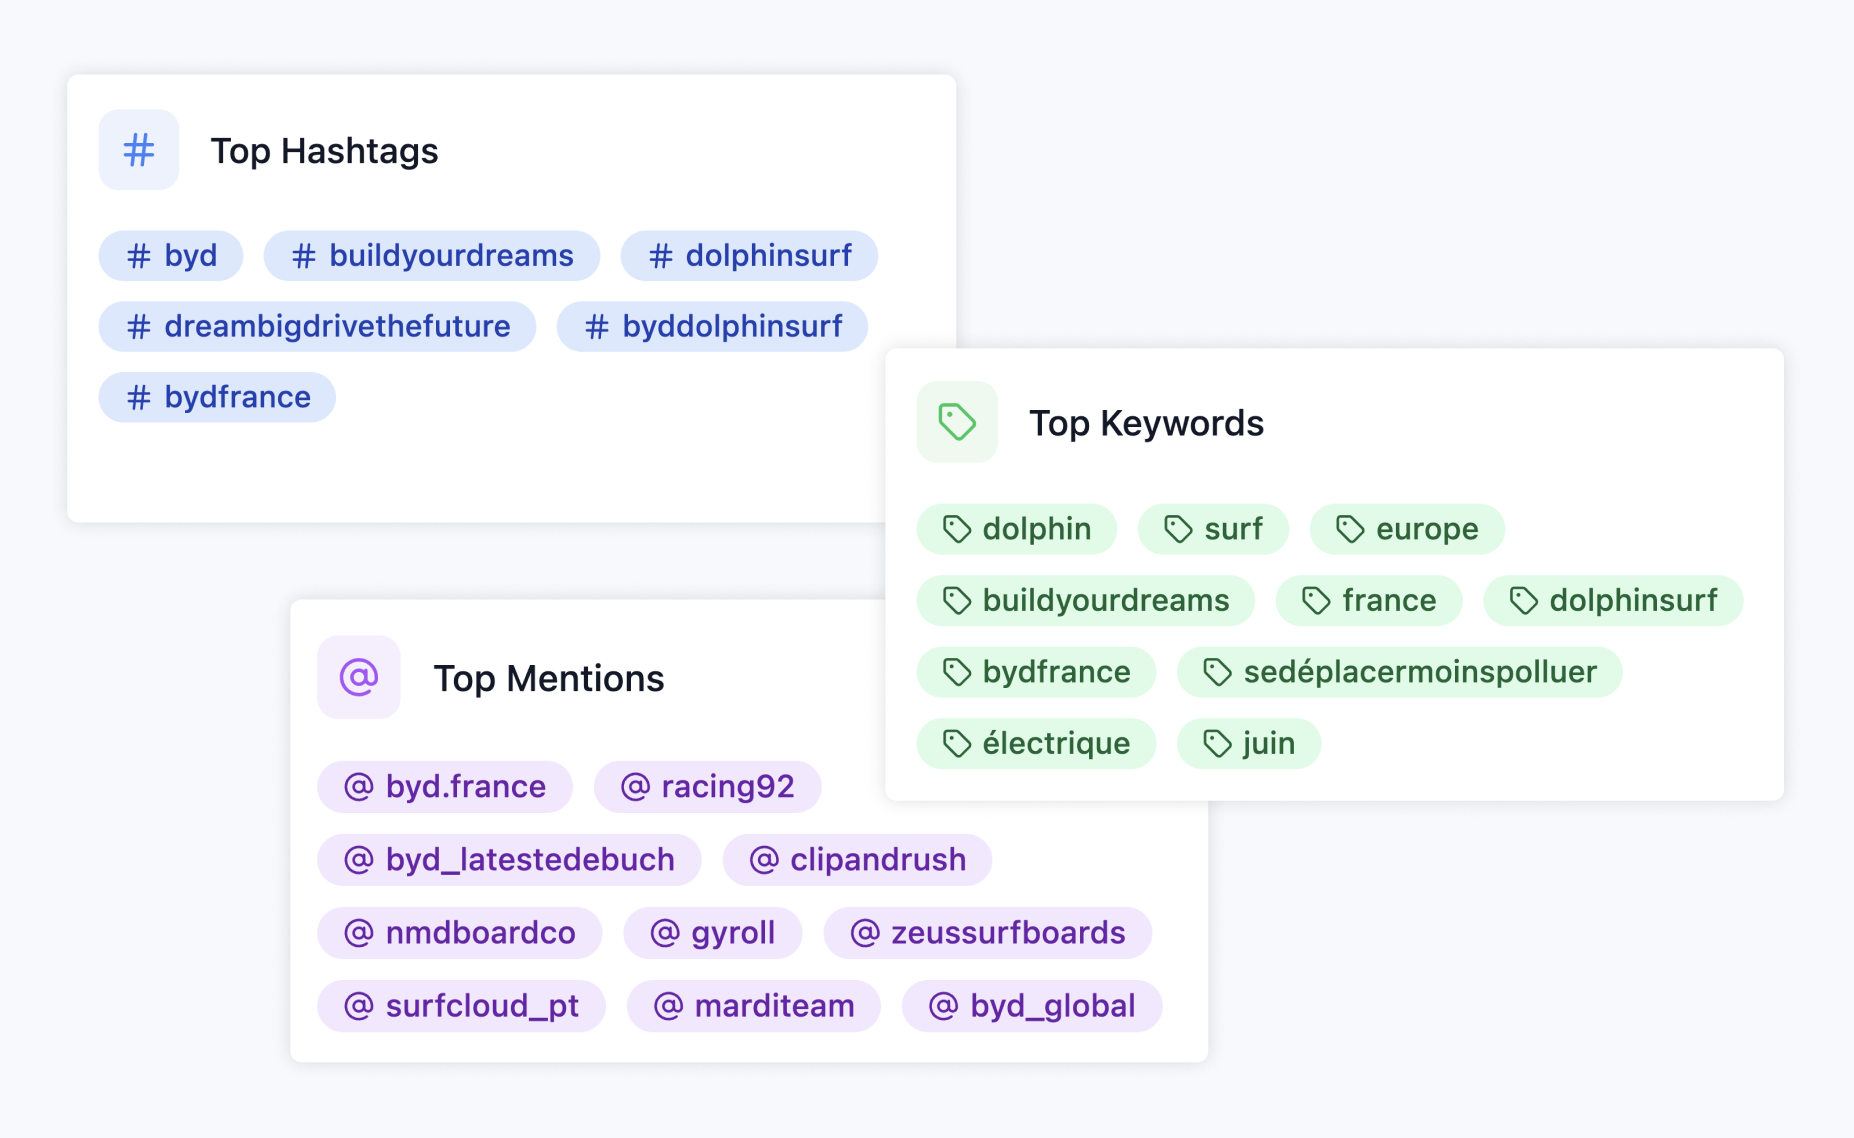1854x1138 pixels.
Task: Open the sedéplacermoinspolluer keyword tag
Action: tap(1400, 672)
